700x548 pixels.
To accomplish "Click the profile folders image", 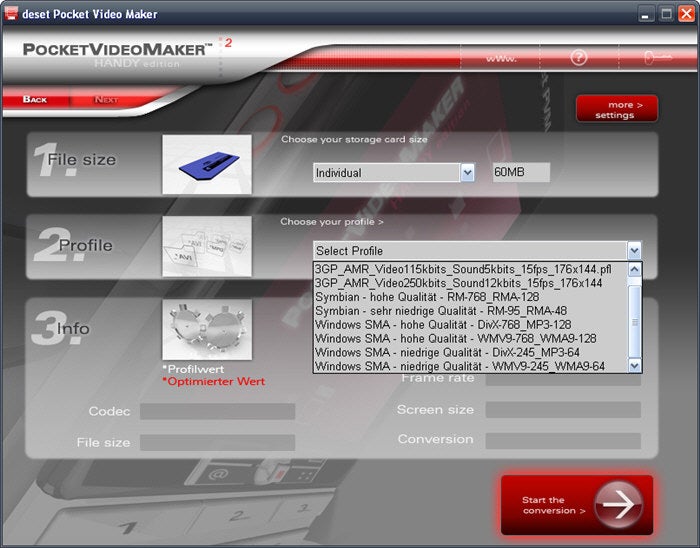I will tap(207, 246).
